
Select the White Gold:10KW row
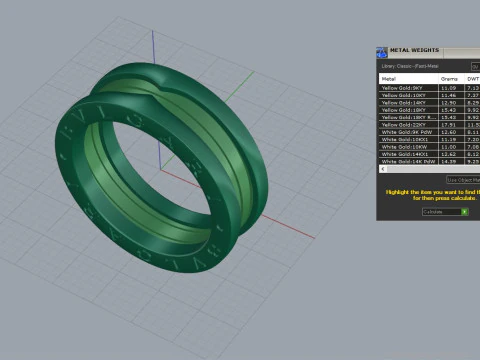tap(429, 147)
